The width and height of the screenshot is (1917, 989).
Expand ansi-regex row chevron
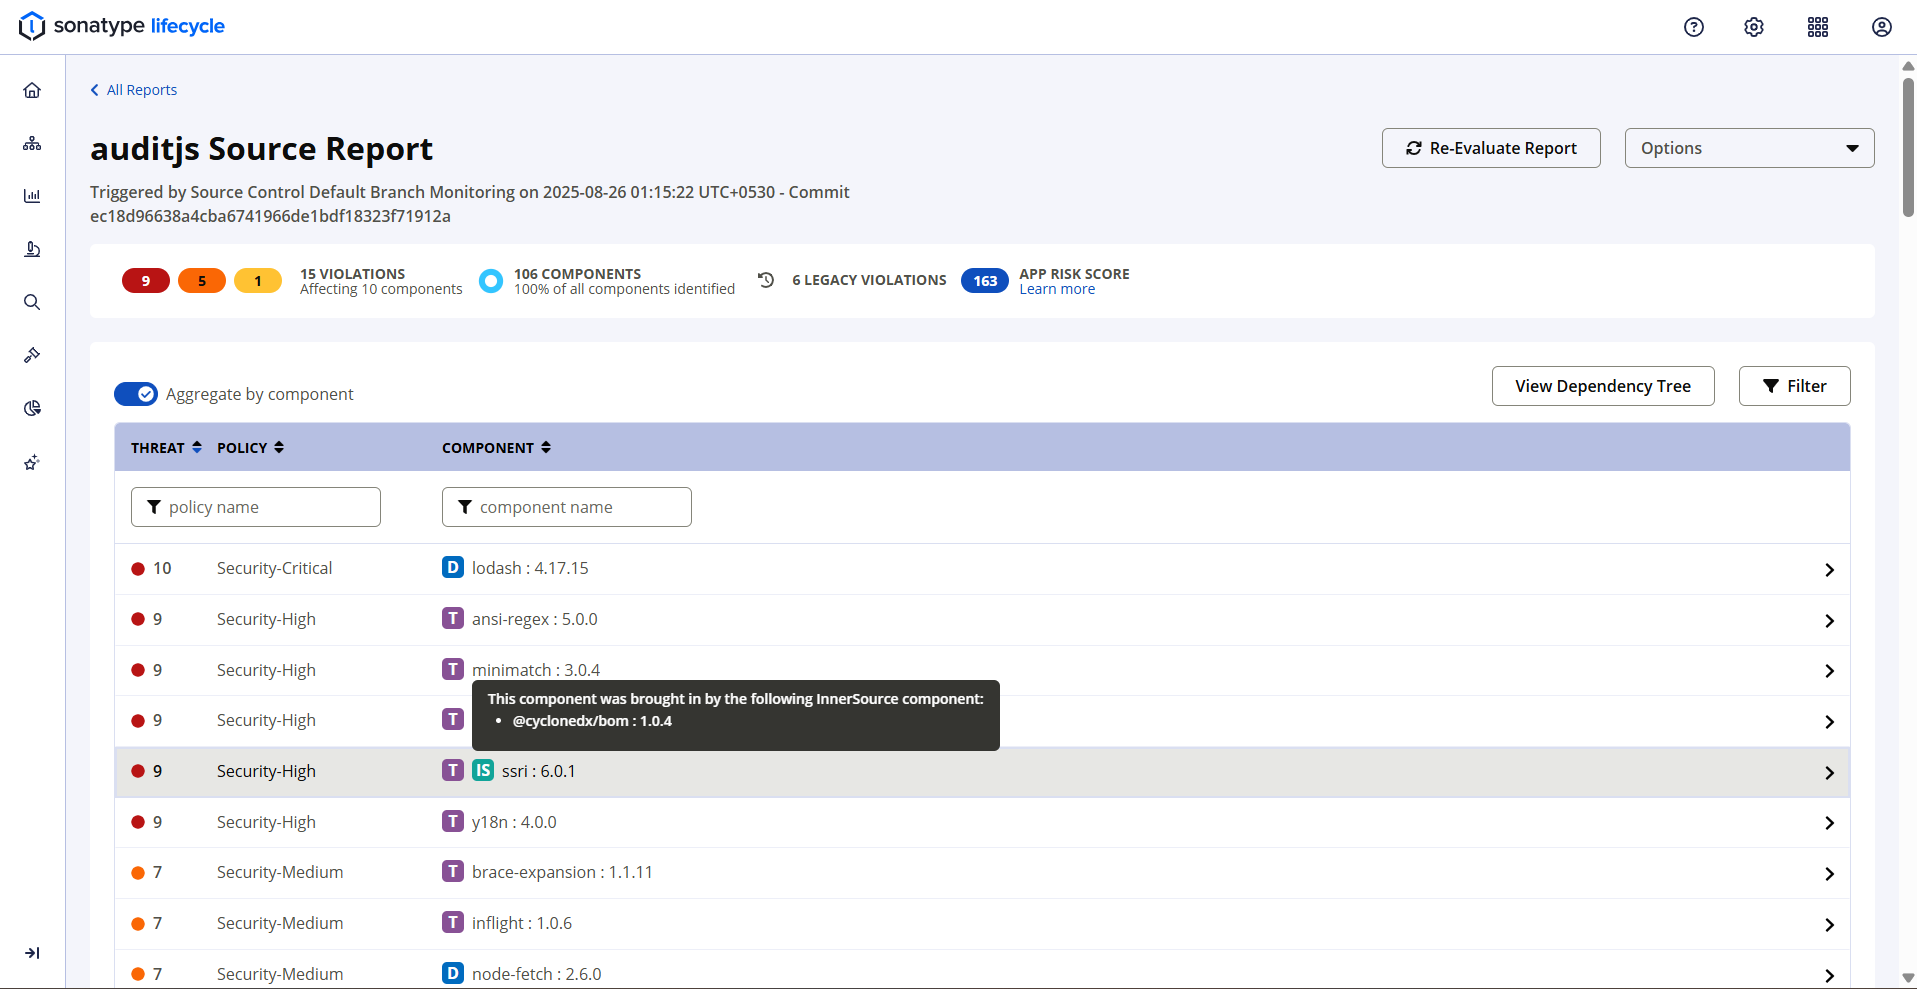[1829, 621]
